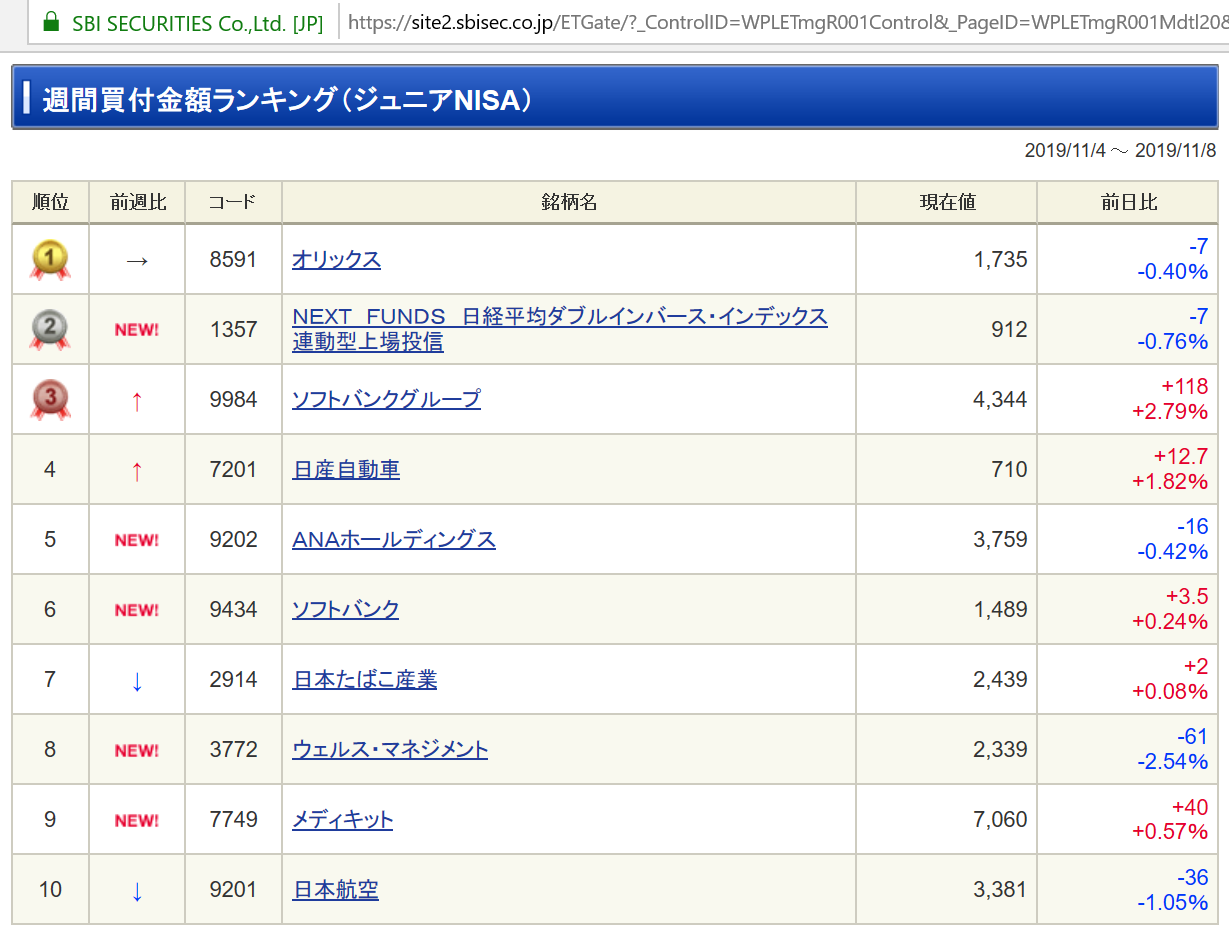Open the オリックス stock link
1229x934 pixels.
(336, 260)
